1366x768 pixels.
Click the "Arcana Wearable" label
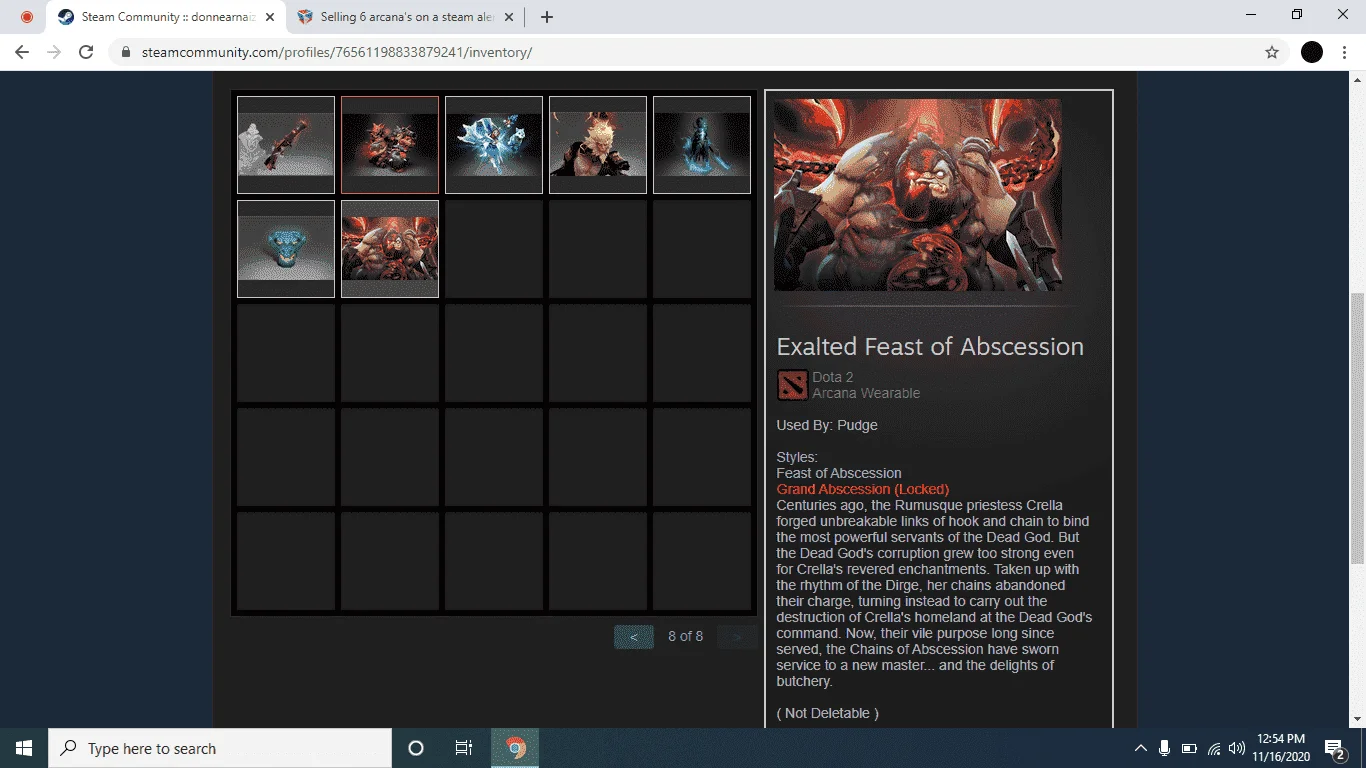866,393
